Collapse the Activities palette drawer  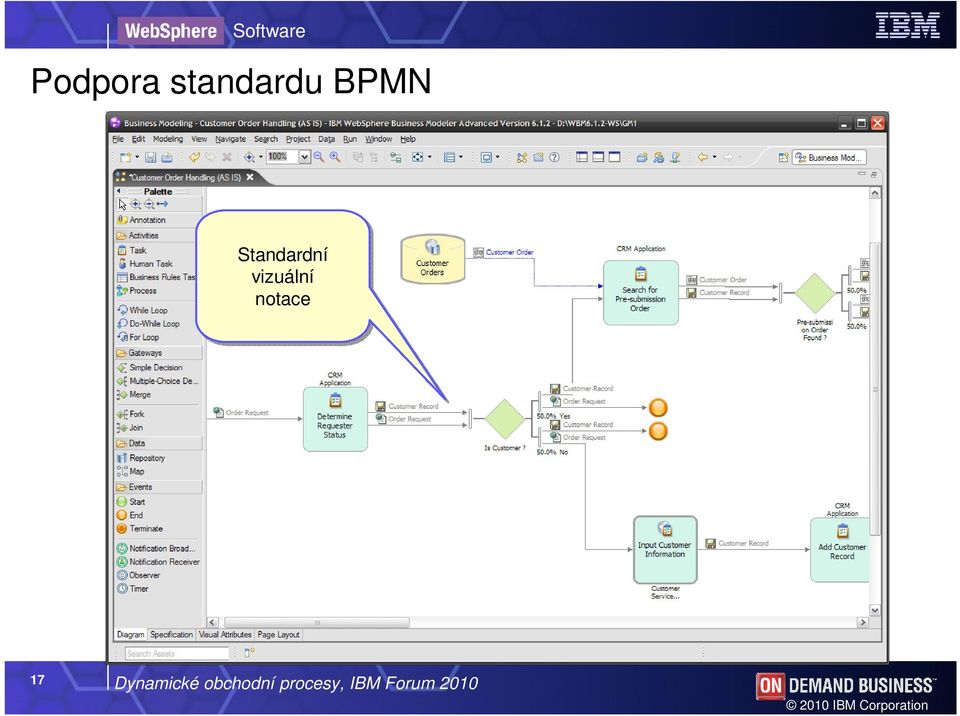158,236
